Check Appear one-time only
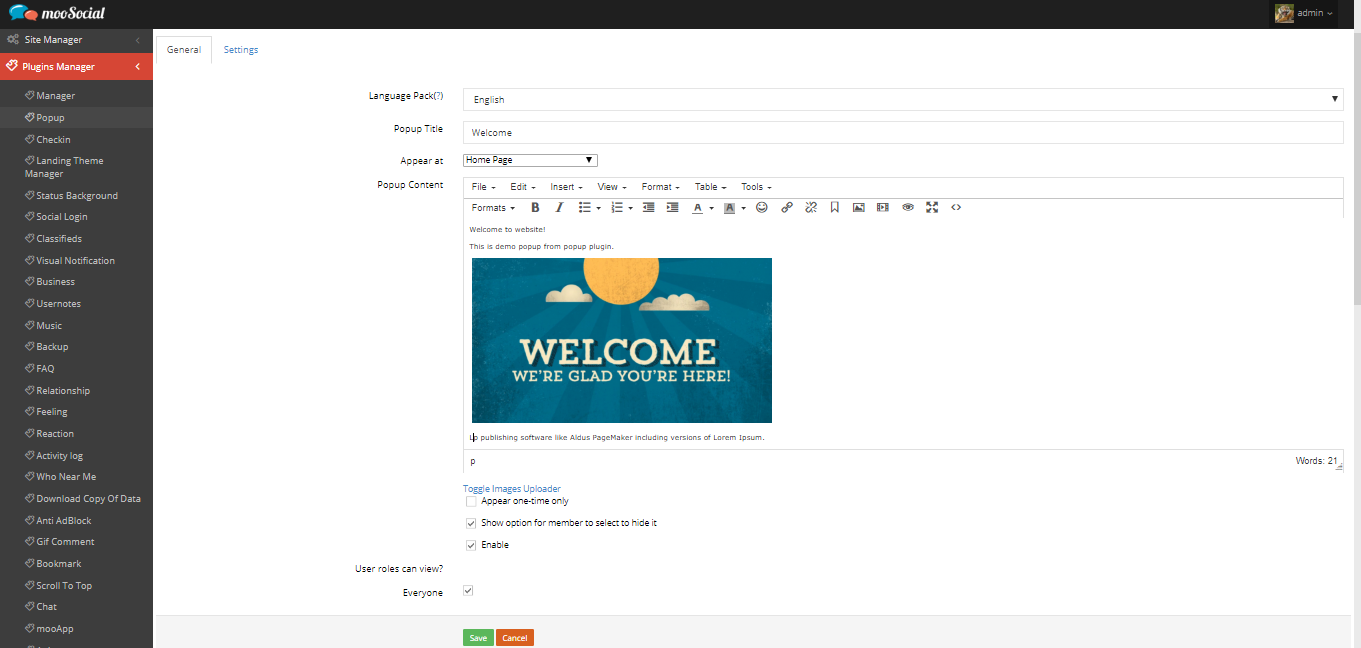This screenshot has height=648, width=1361. click(x=471, y=501)
